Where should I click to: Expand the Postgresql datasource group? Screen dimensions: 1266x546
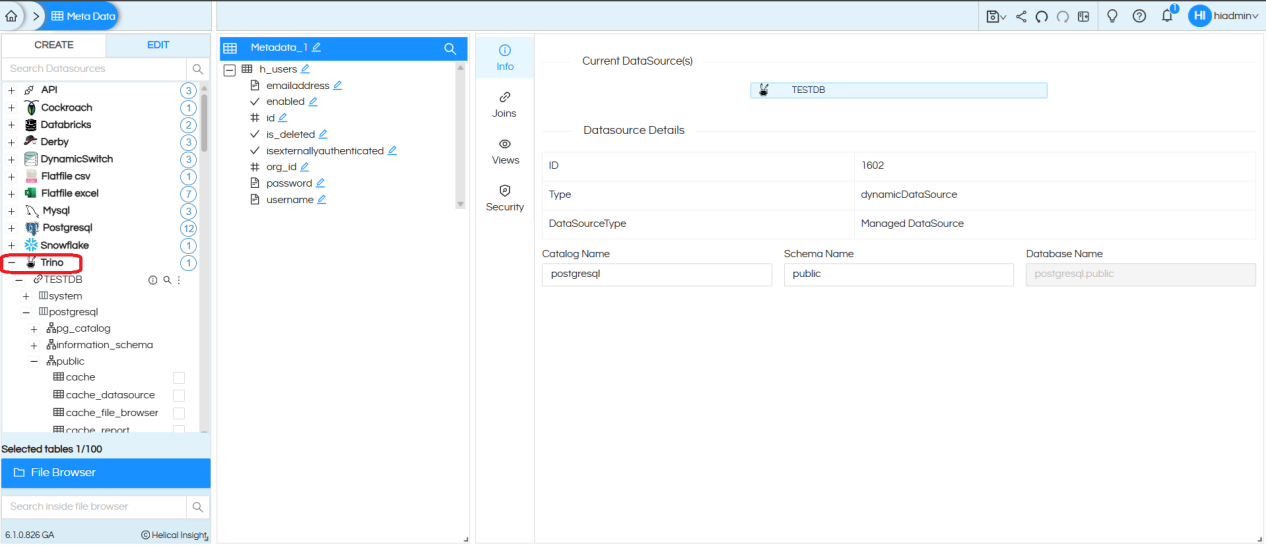(12, 228)
